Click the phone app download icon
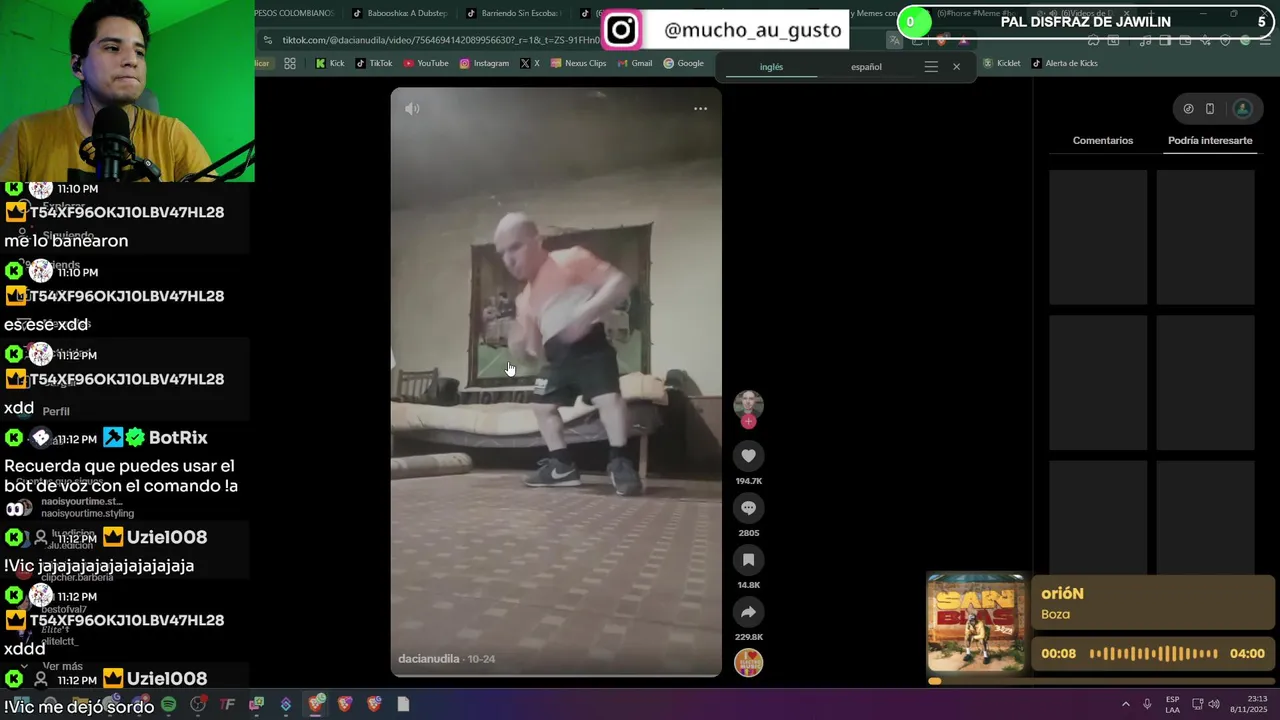The image size is (1280, 720). pyautogui.click(x=1210, y=109)
